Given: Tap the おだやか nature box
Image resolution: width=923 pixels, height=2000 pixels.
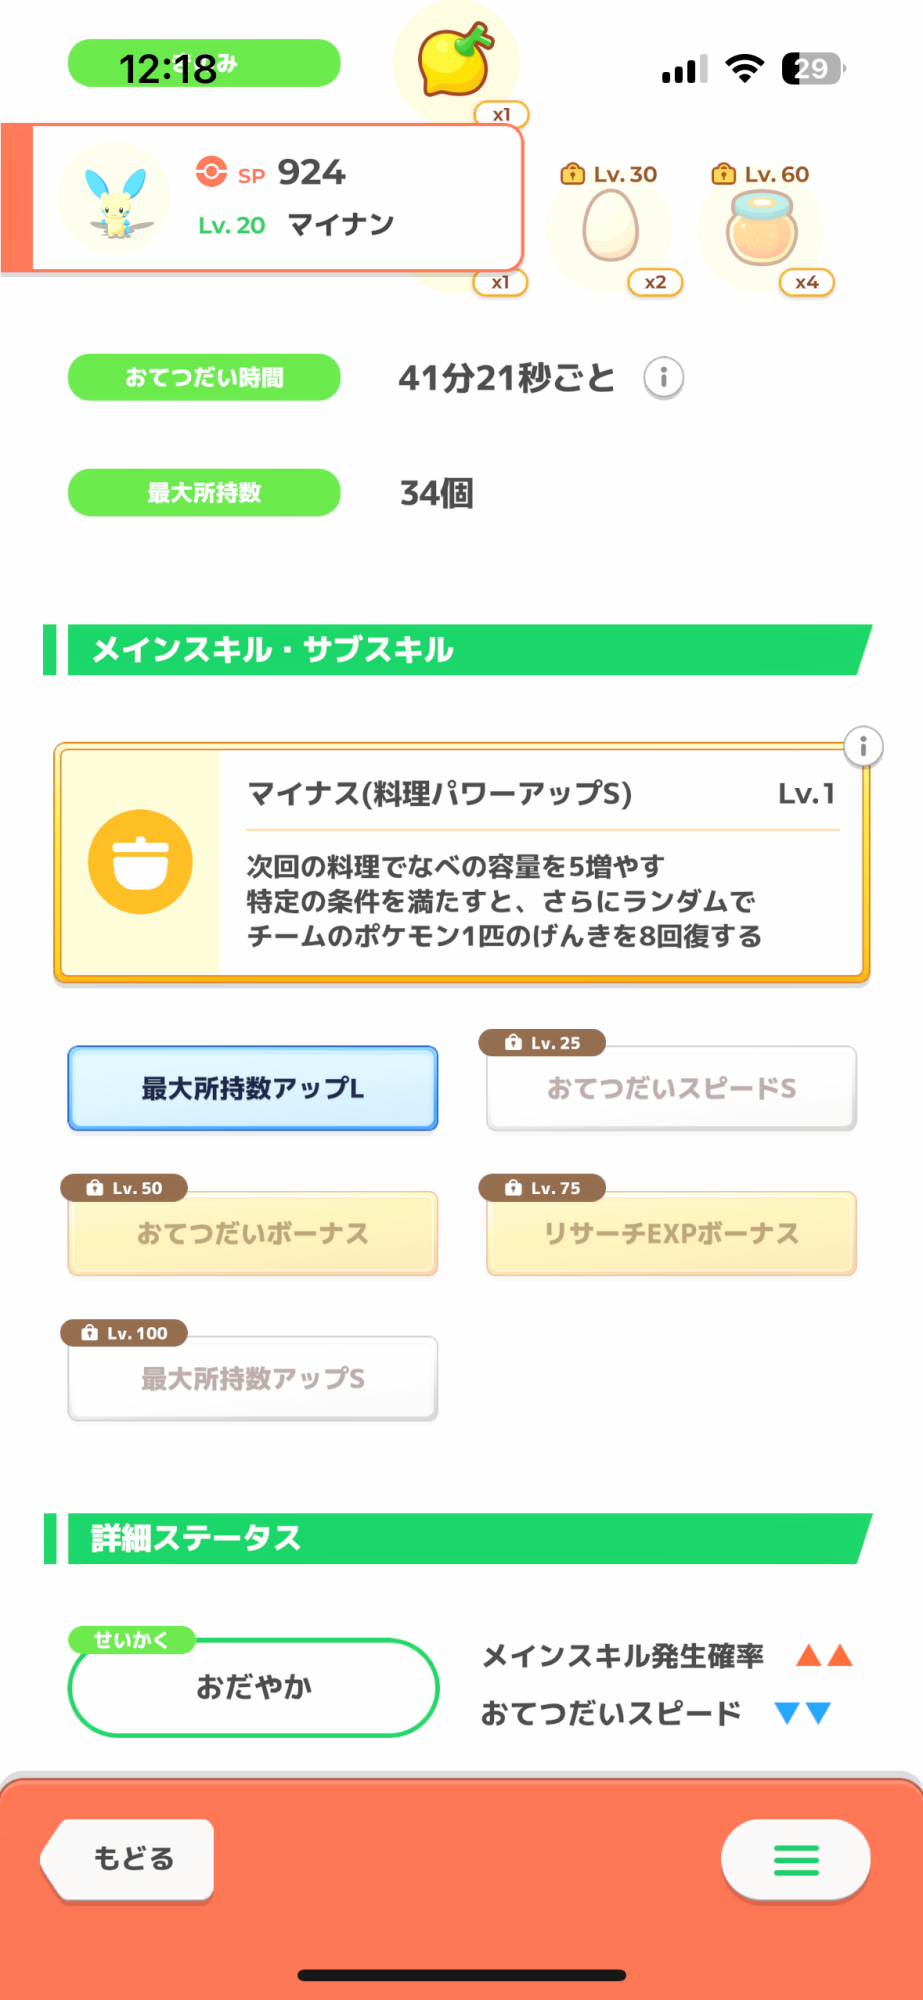Looking at the screenshot, I should coord(253,1687).
